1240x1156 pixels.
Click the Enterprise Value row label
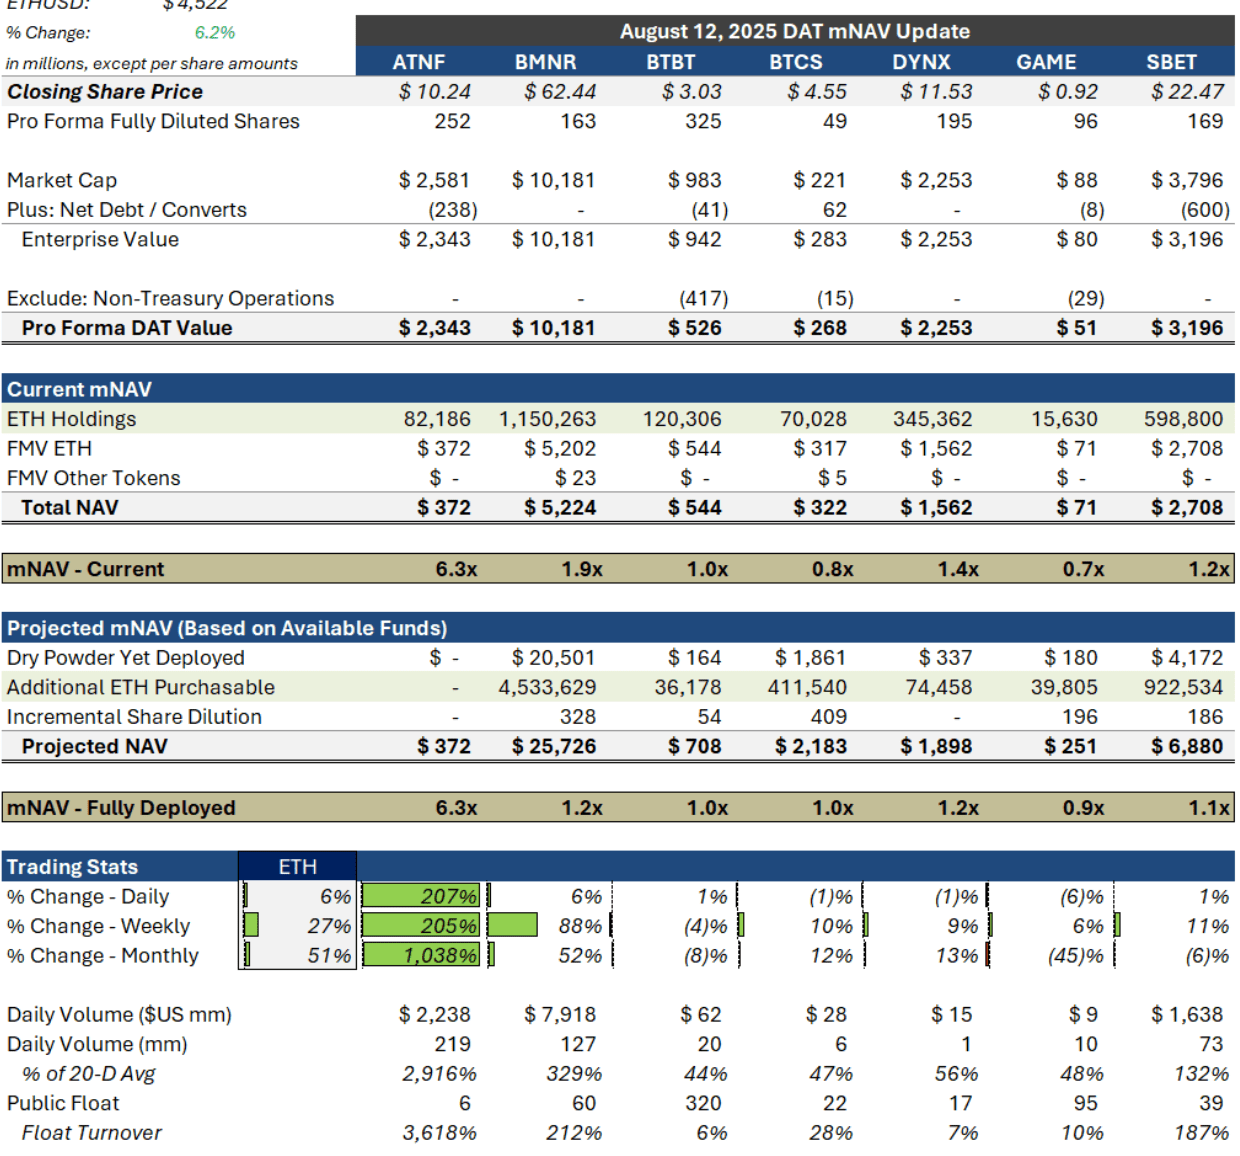100,239
